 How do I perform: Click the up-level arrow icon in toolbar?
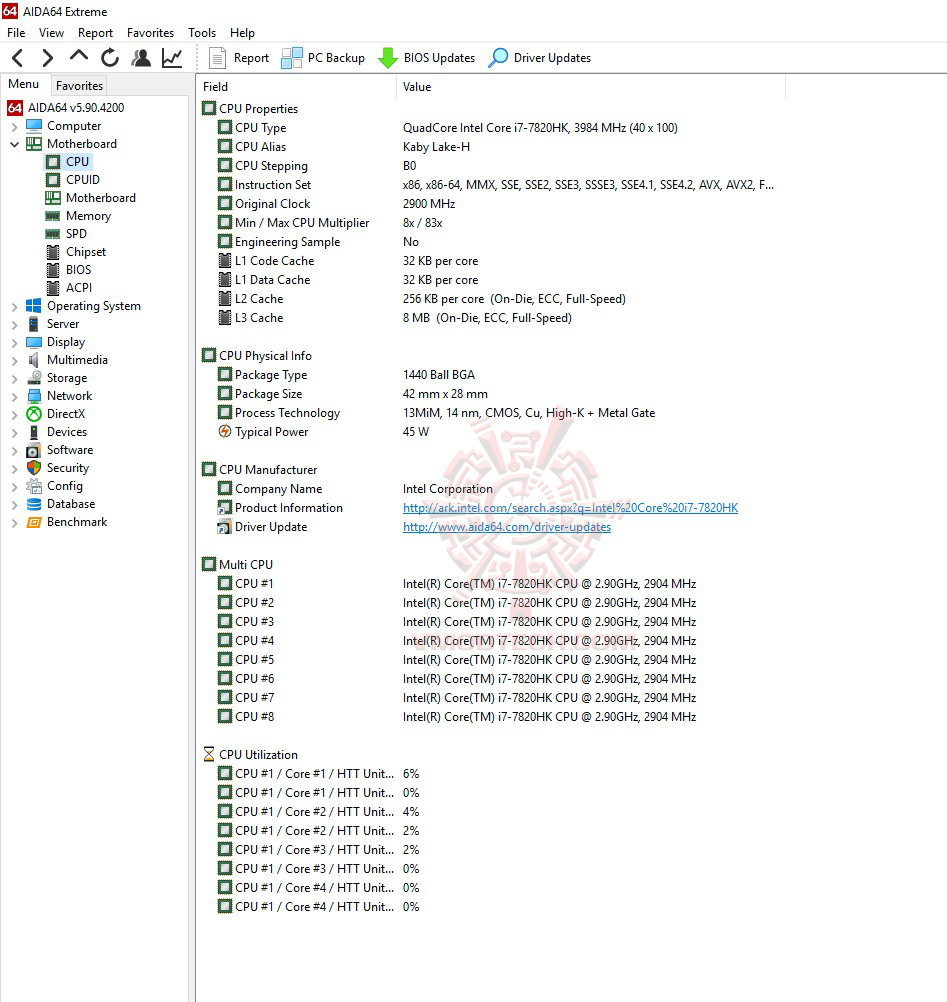point(79,57)
